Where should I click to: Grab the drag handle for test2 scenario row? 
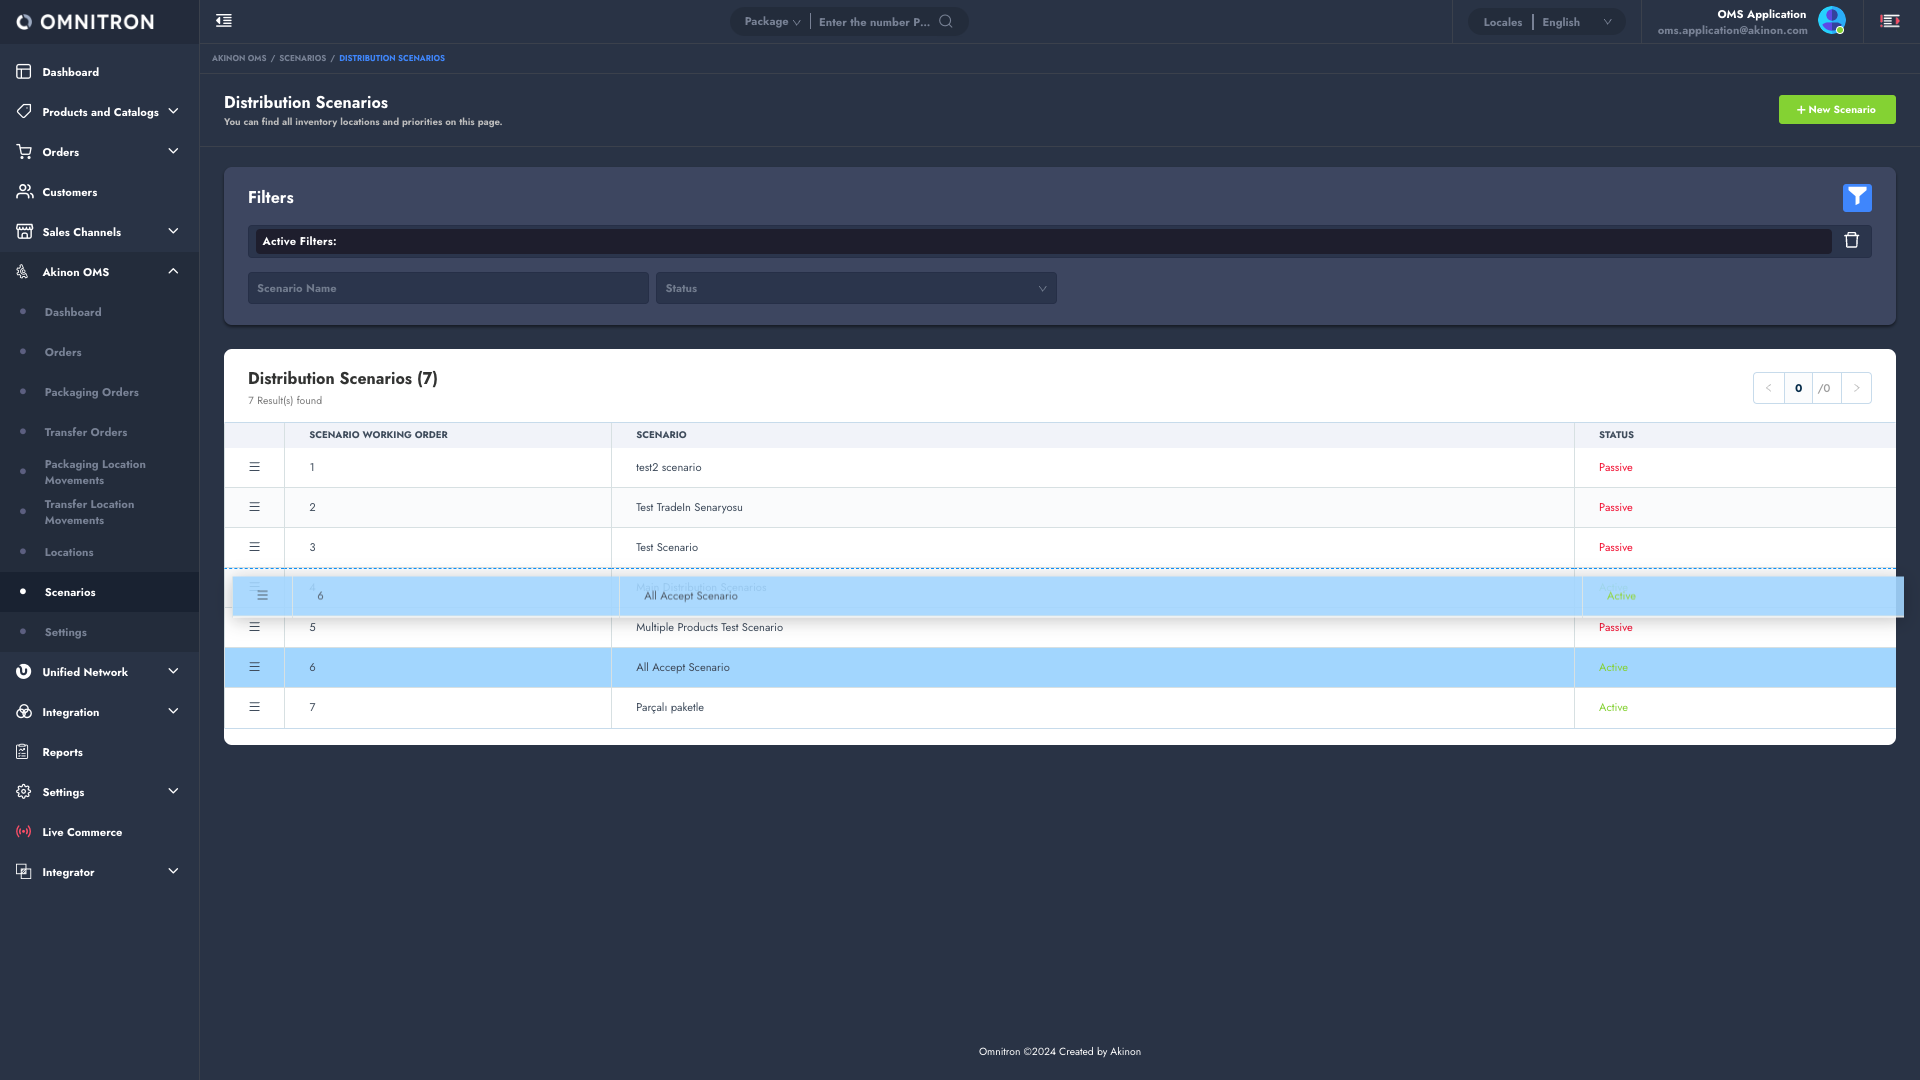click(x=254, y=467)
